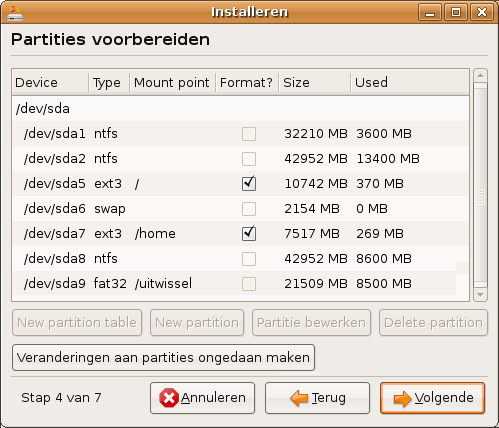Click the 13400 MB used value
Image resolution: width=499 pixels, height=428 pixels.
(388, 159)
